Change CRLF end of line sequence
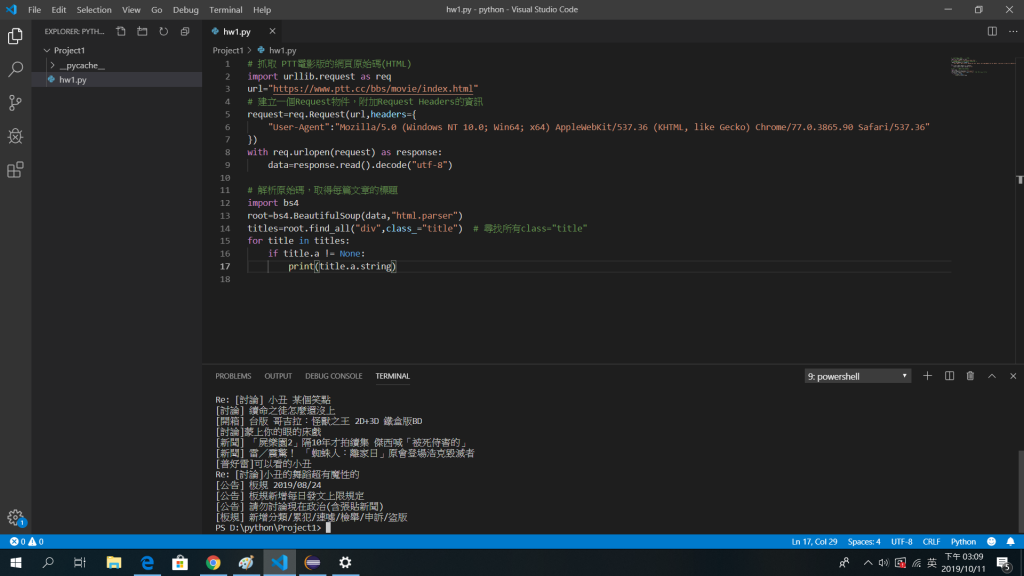This screenshot has width=1024, height=576. pos(931,541)
